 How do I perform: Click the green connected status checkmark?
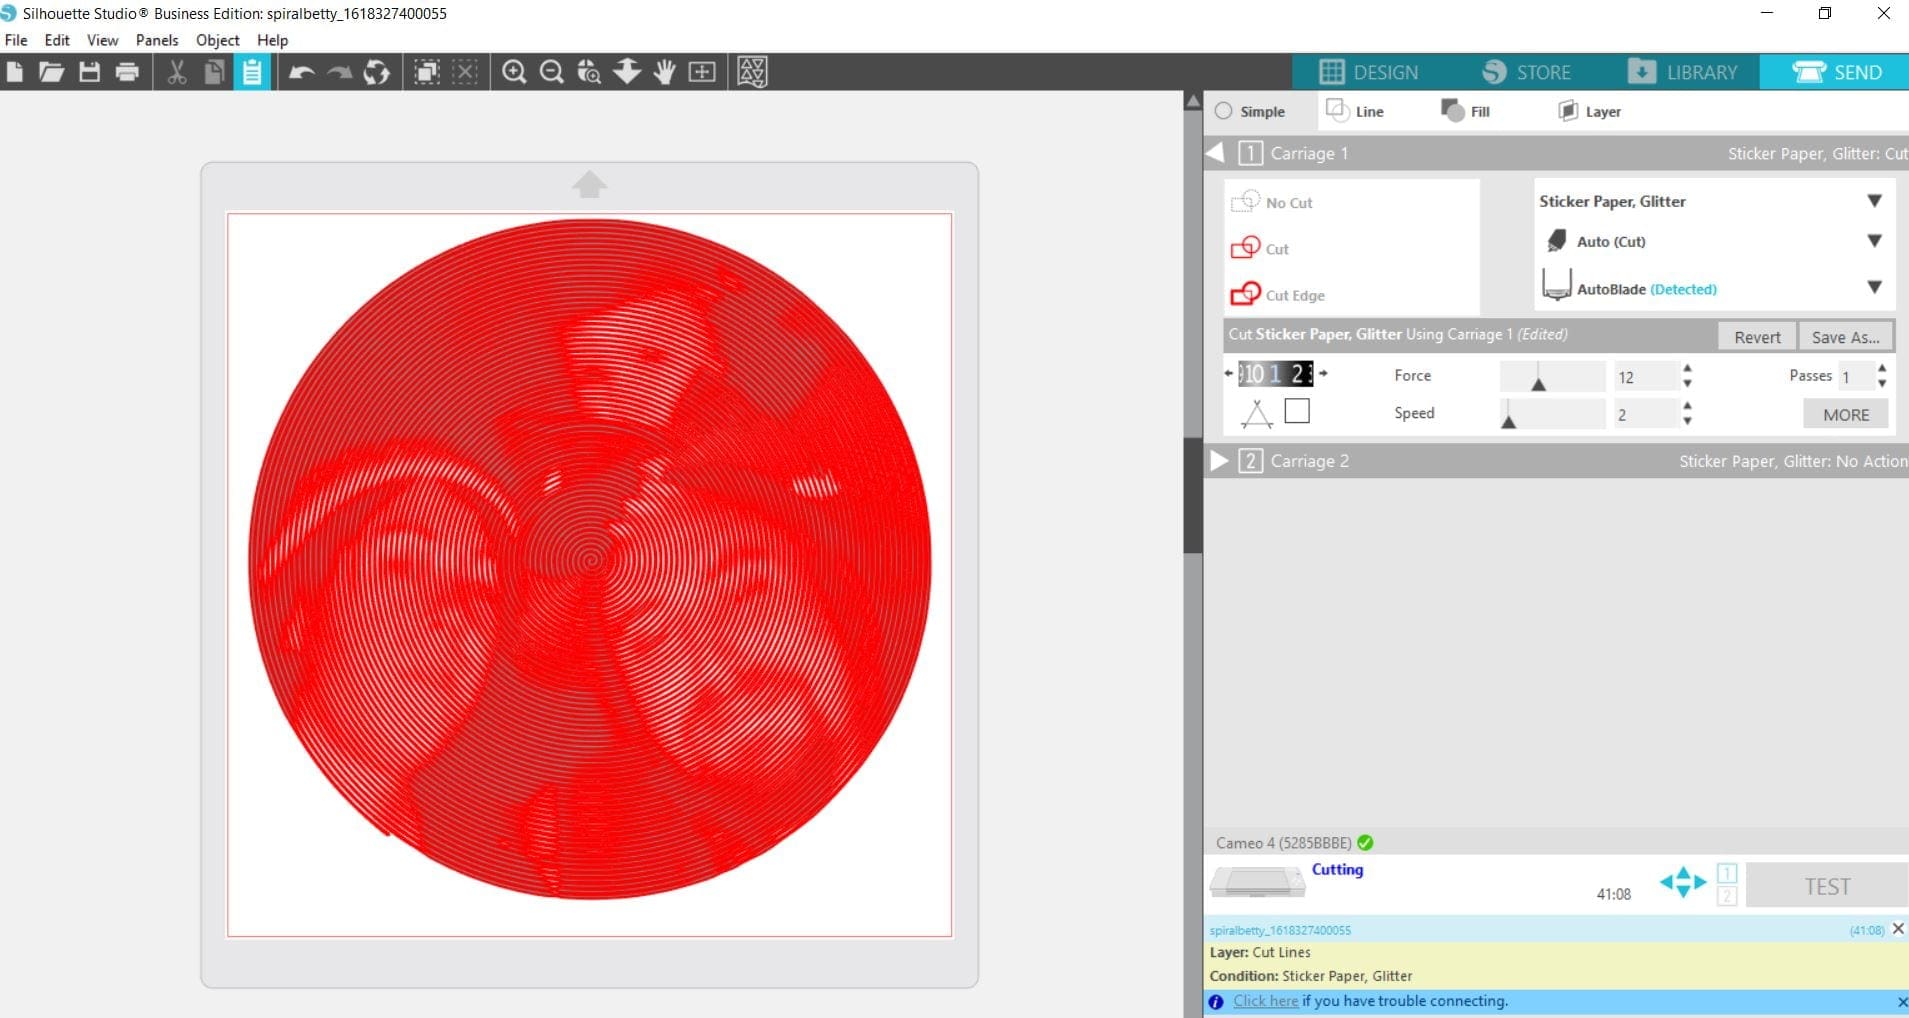pyautogui.click(x=1366, y=843)
